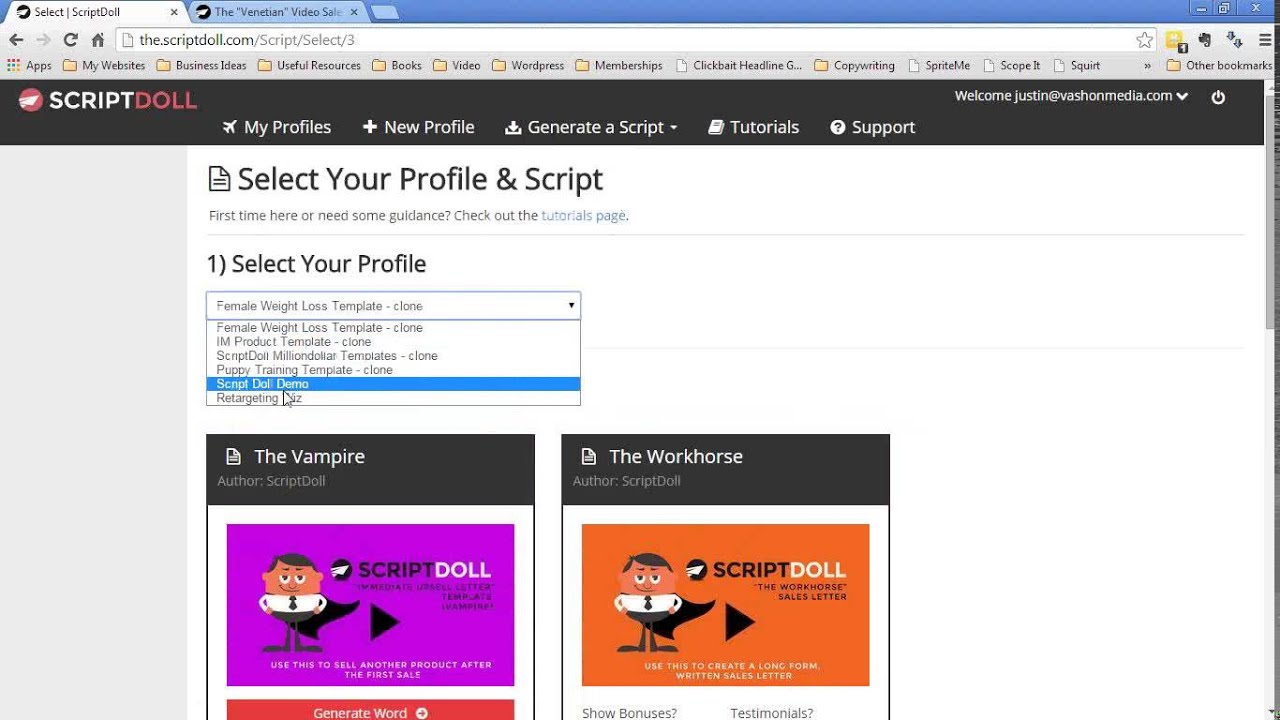Open the tutorials page link
Image resolution: width=1280 pixels, height=720 pixels.
[583, 215]
